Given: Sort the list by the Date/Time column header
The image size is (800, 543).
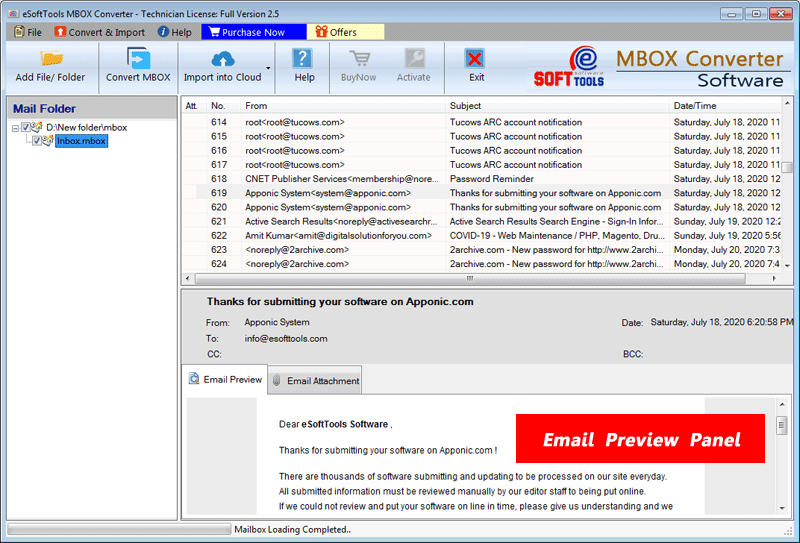Looking at the screenshot, I should point(725,106).
